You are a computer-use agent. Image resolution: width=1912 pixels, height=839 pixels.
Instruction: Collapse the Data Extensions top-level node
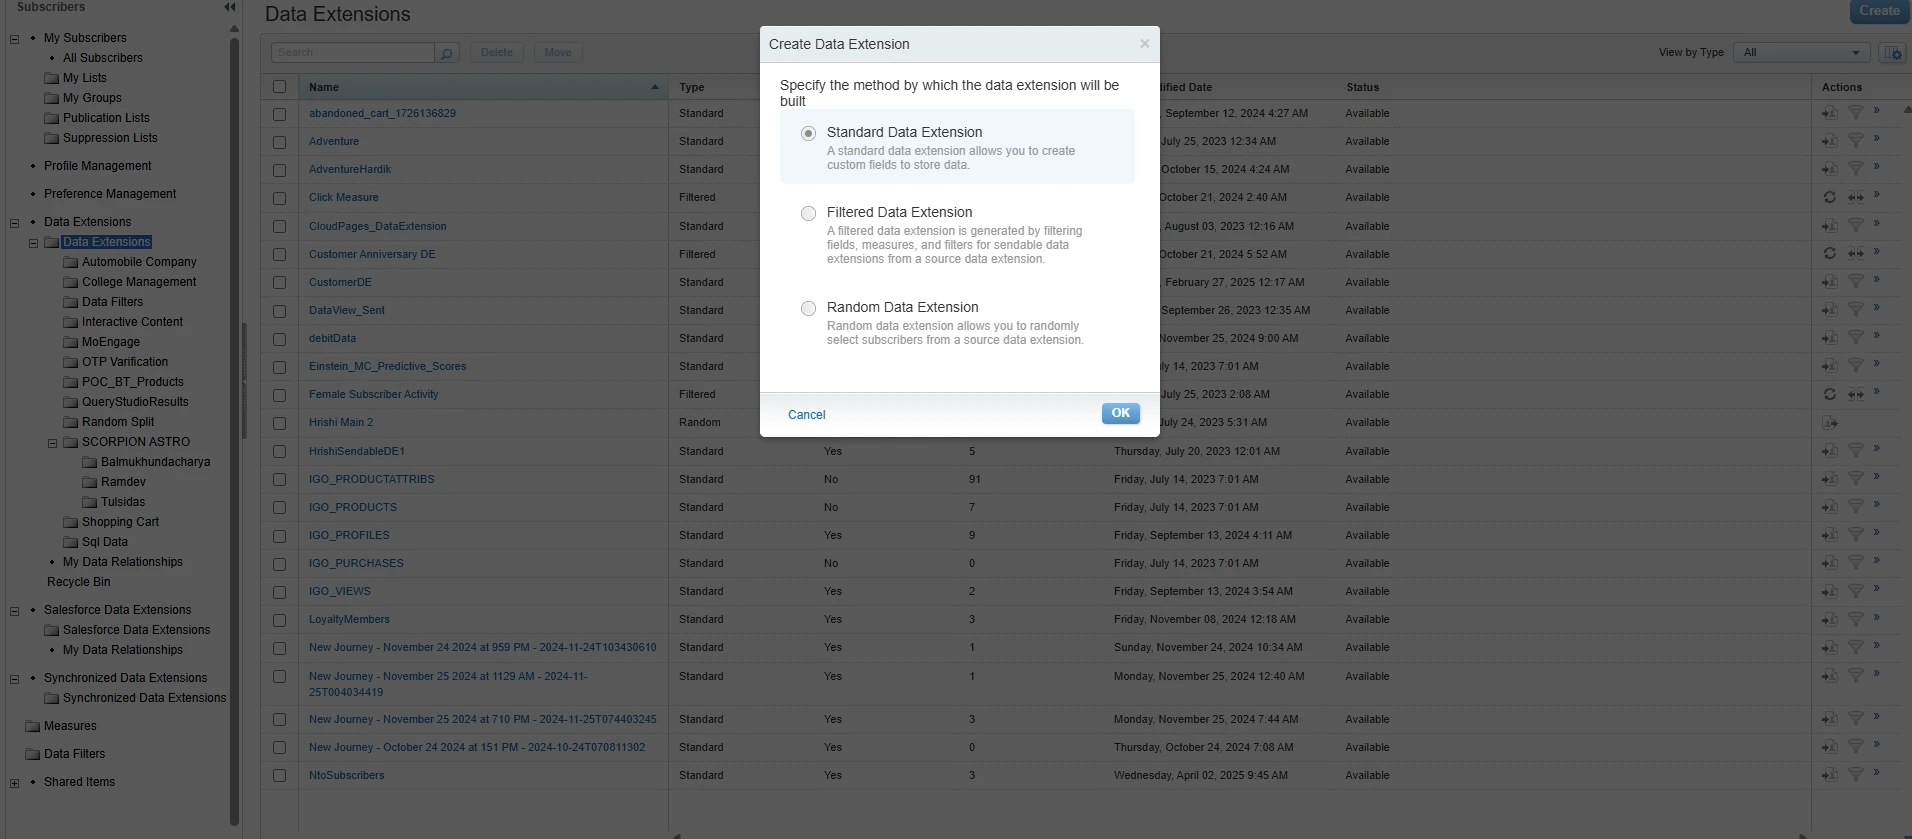pos(14,223)
